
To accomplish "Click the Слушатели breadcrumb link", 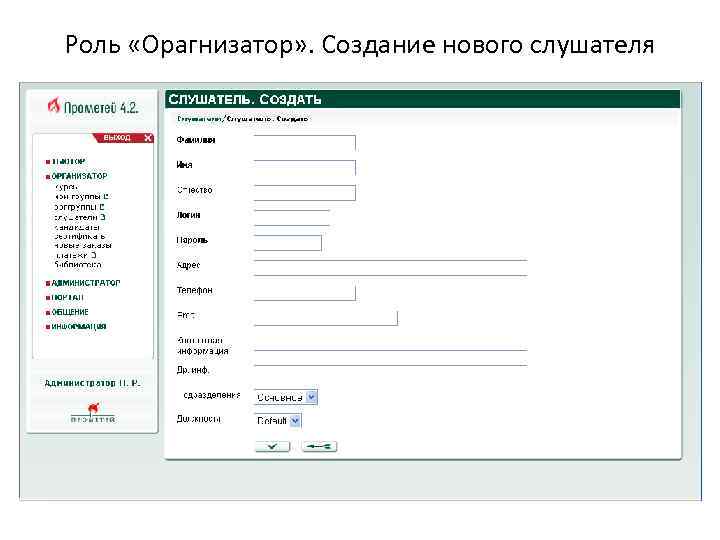I will coord(199,119).
